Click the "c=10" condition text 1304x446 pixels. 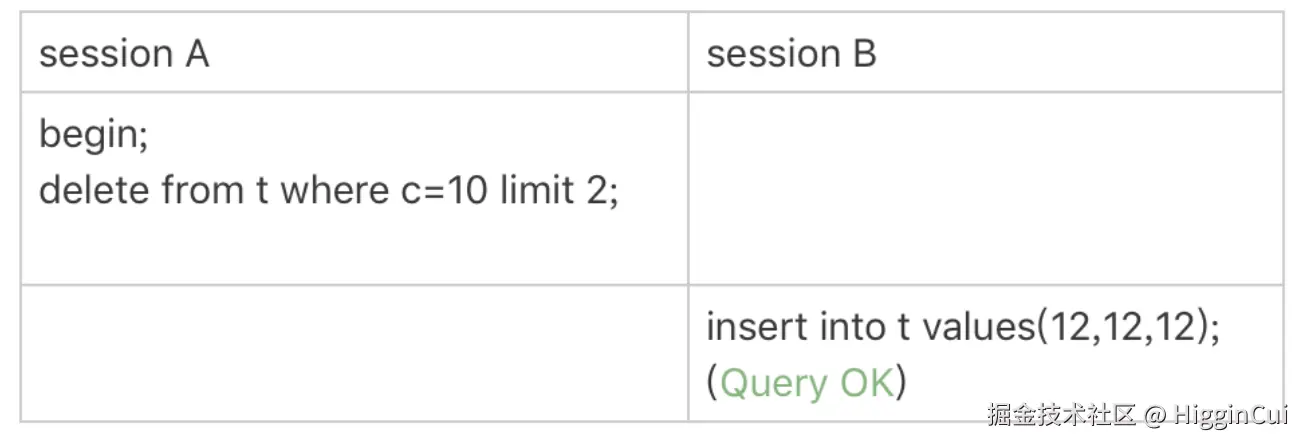coord(437,188)
